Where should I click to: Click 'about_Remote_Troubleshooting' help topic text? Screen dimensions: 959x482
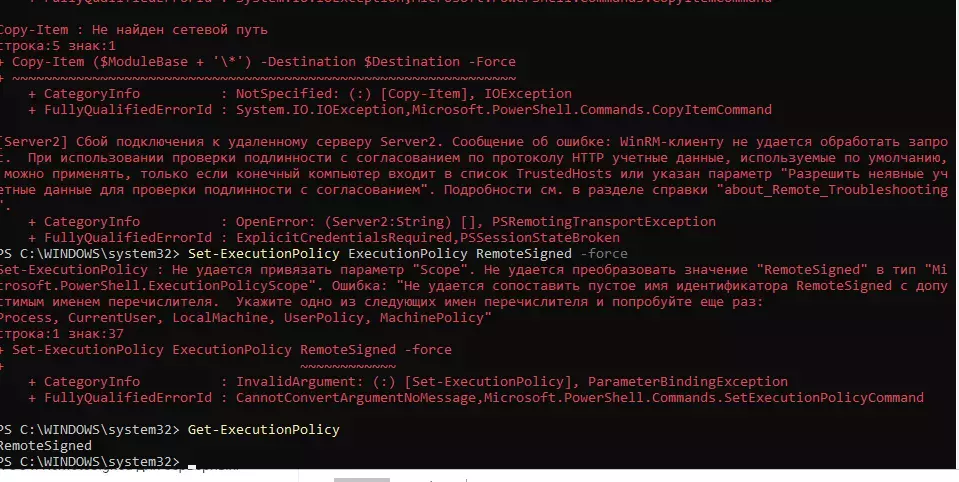coord(836,189)
